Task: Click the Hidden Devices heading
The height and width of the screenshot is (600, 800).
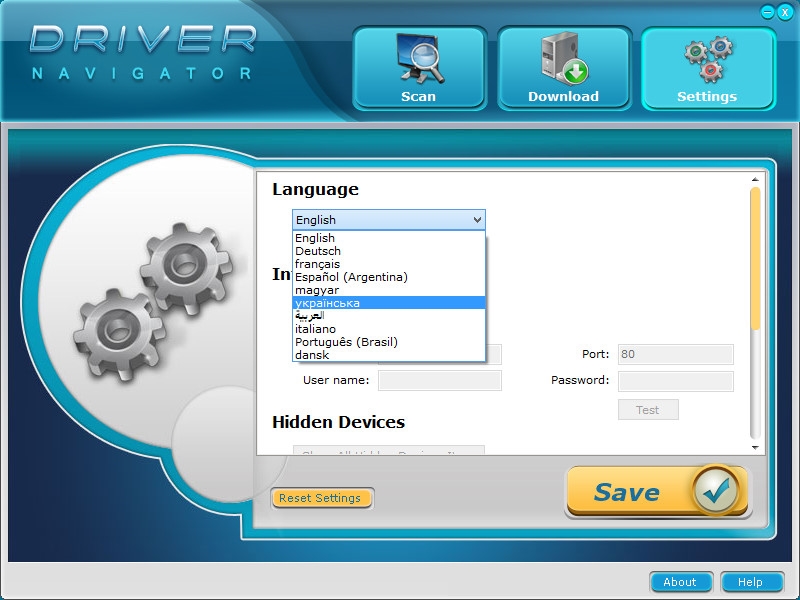Action: (x=338, y=422)
